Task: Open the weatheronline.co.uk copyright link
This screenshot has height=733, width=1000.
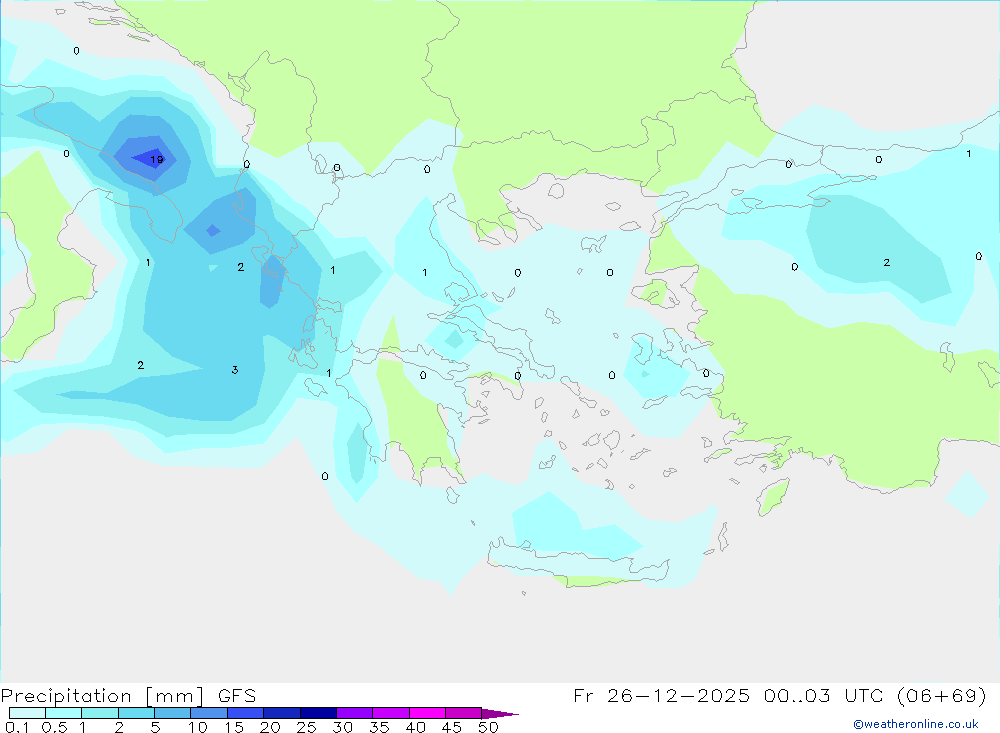Action: click(916, 724)
